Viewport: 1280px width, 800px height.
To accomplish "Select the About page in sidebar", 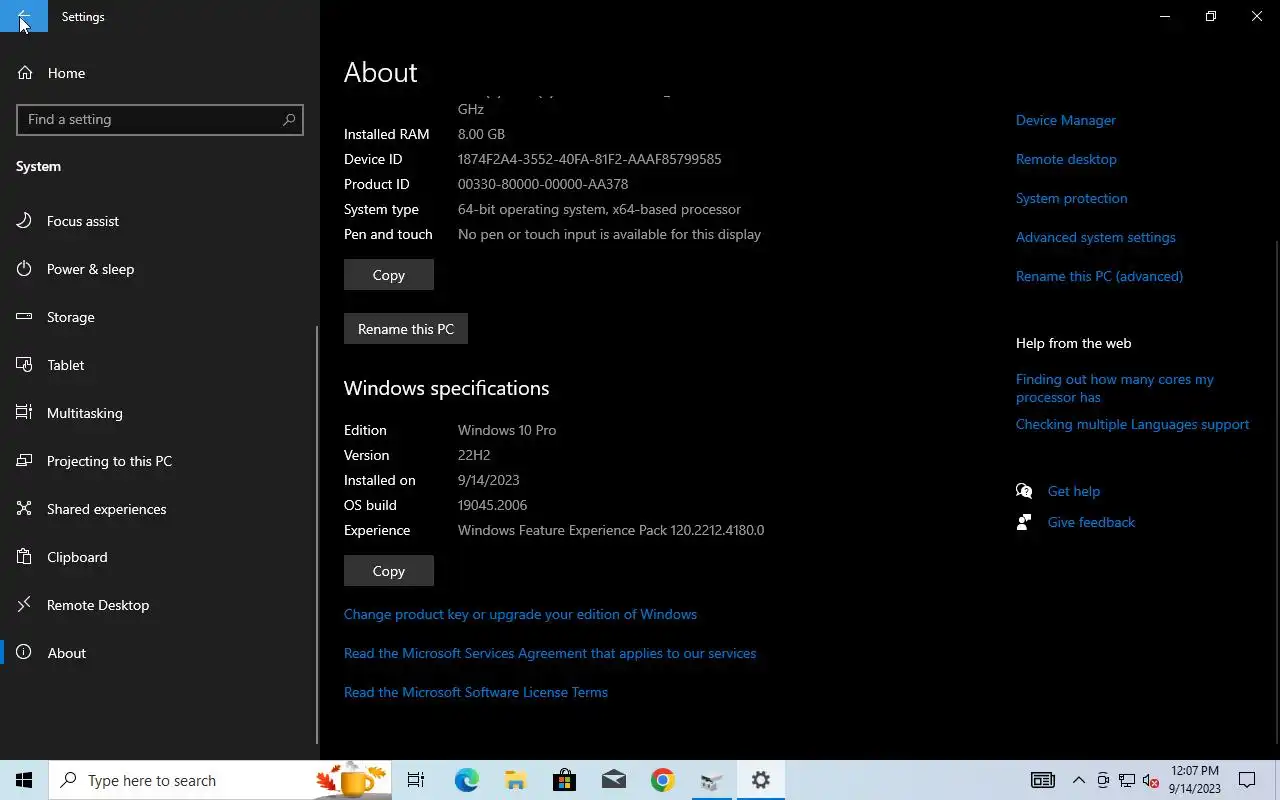I will [160, 653].
